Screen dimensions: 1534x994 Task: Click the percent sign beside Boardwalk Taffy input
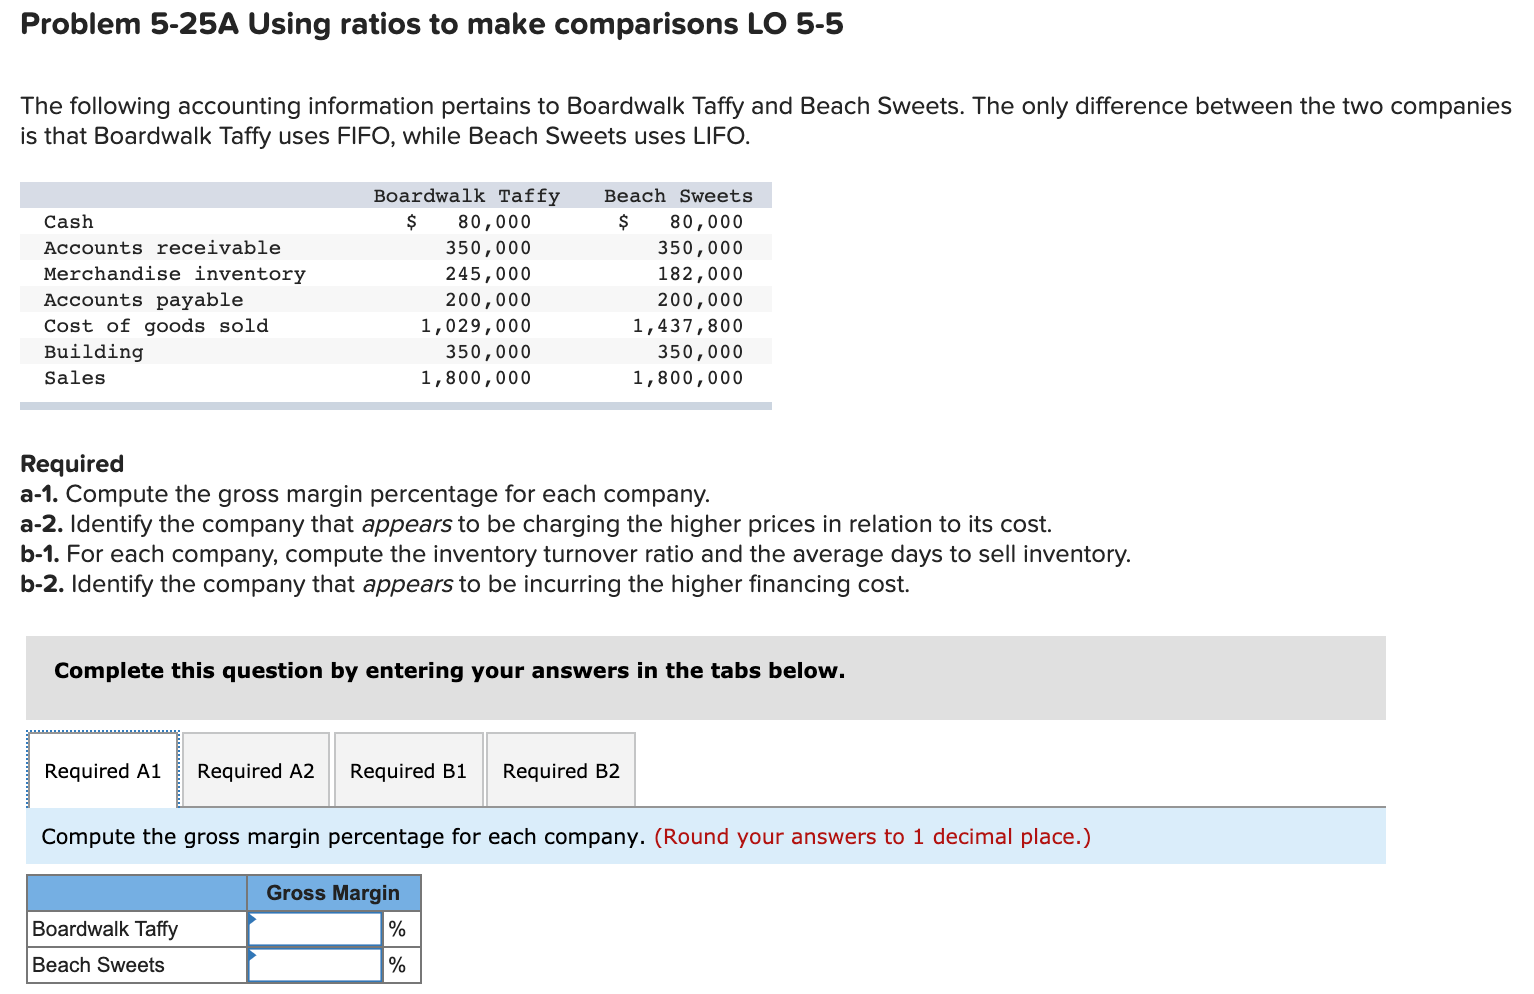point(398,928)
